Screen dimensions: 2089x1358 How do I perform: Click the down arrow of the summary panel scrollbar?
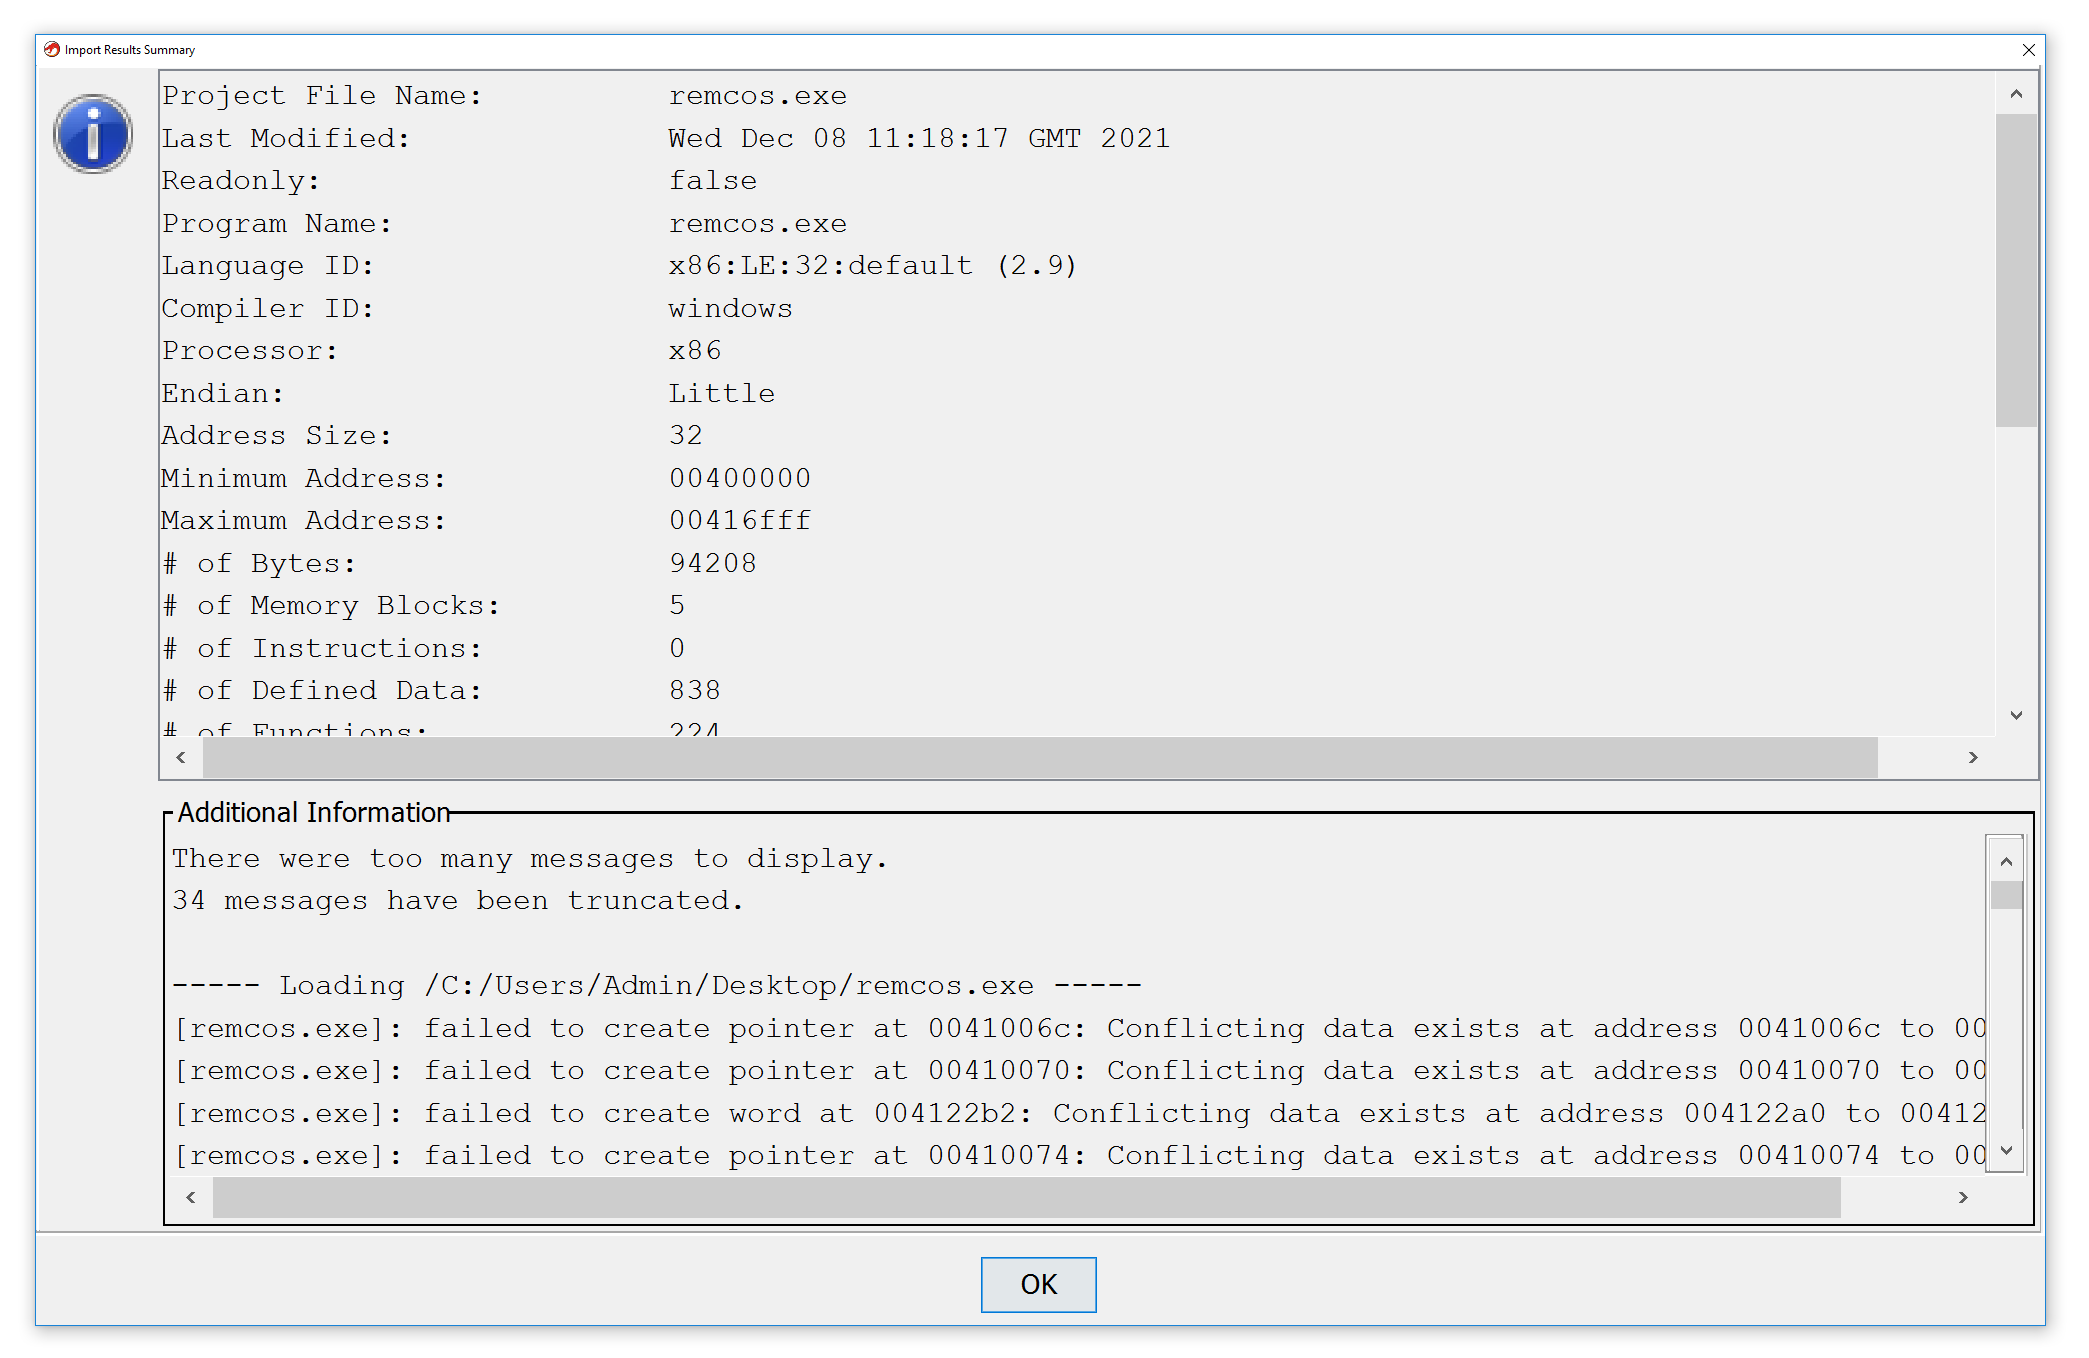[x=2017, y=715]
